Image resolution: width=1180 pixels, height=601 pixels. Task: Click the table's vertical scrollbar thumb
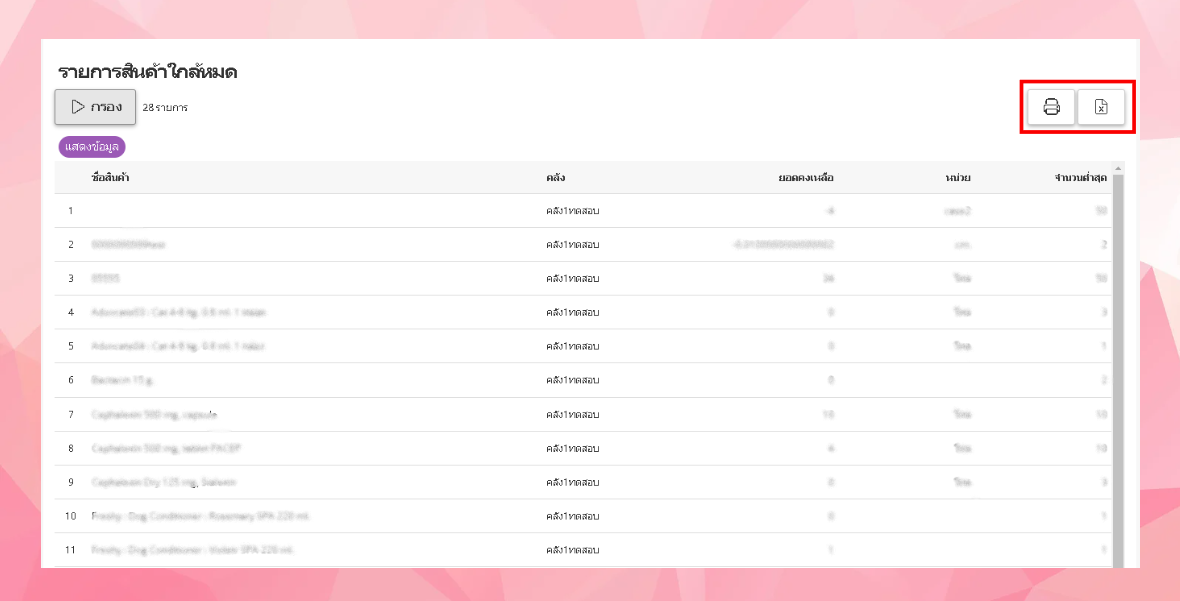point(1118,350)
